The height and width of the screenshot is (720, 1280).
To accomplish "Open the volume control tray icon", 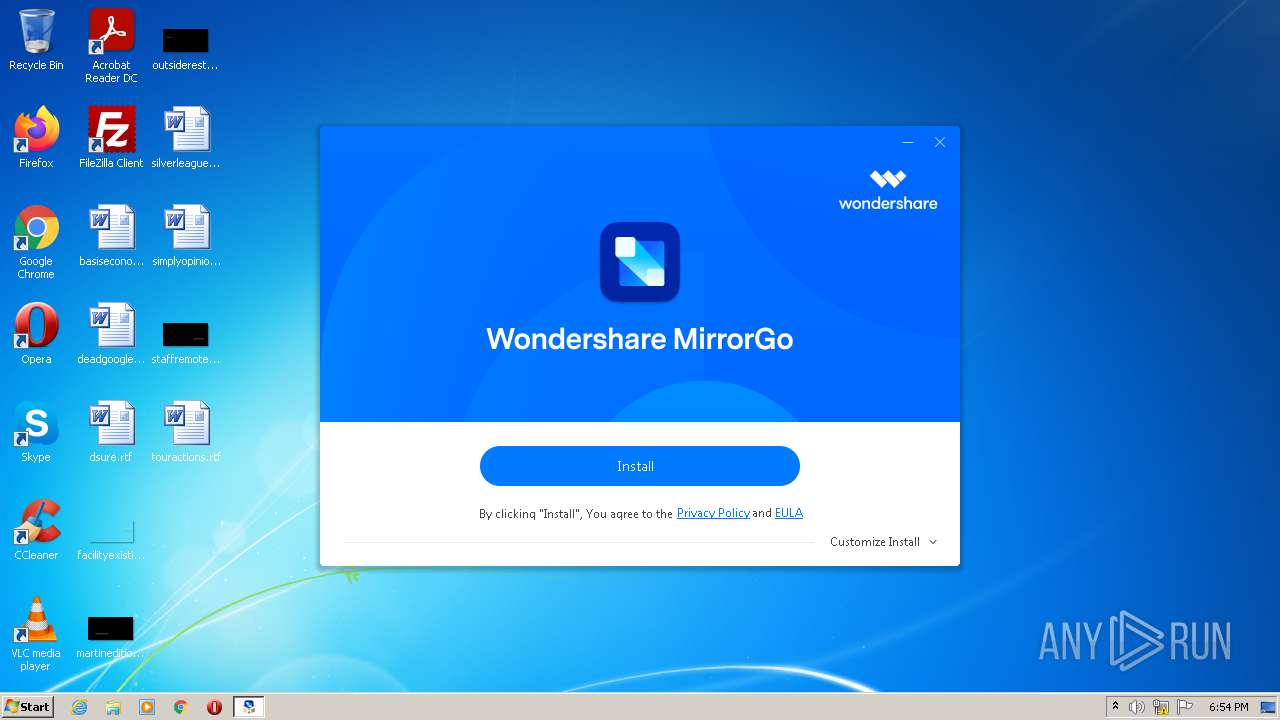I will click(1137, 707).
